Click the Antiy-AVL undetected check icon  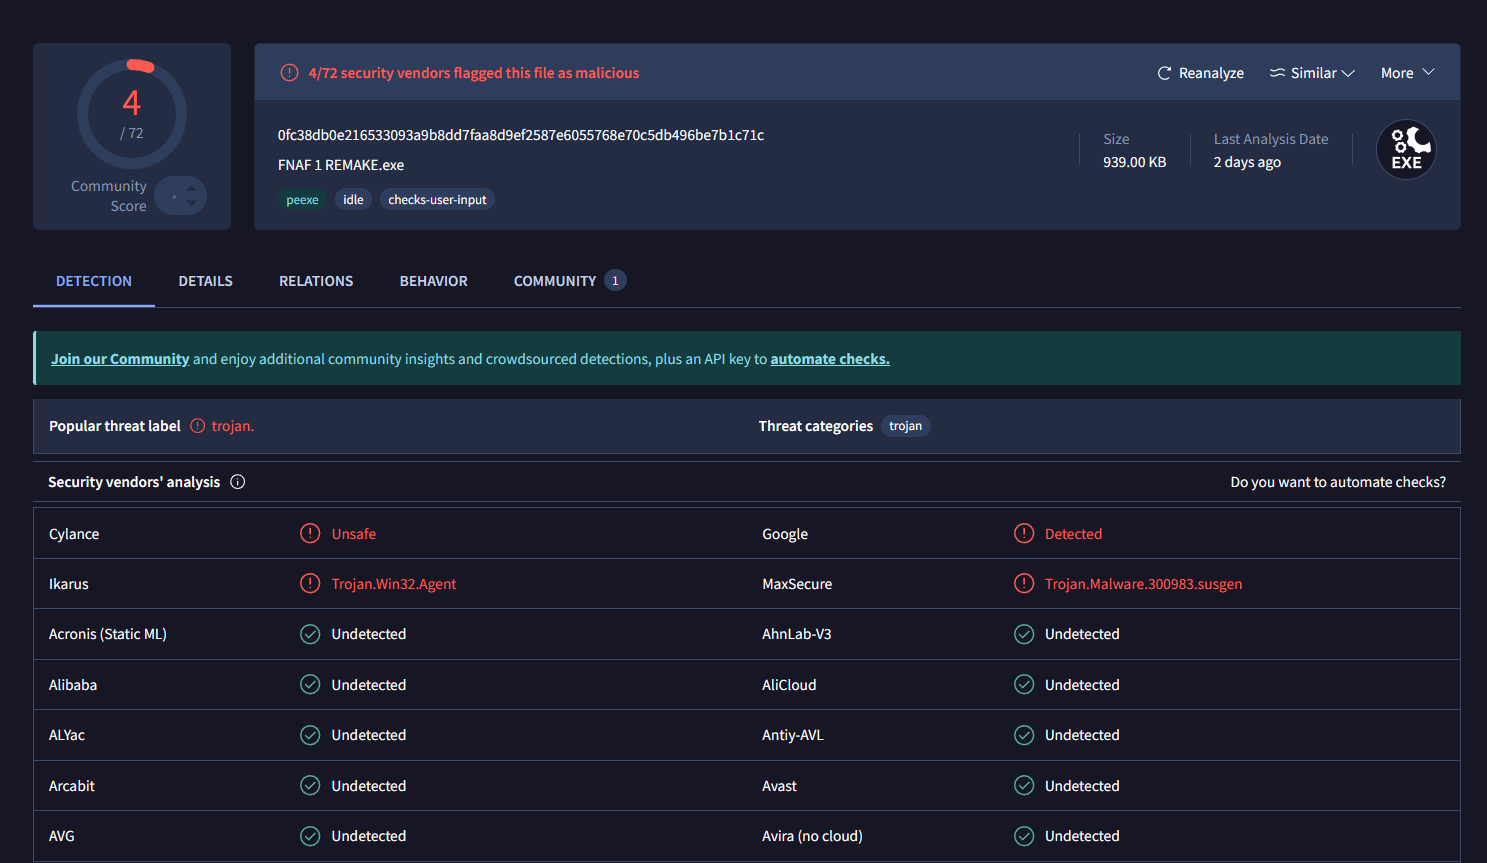coord(1024,735)
